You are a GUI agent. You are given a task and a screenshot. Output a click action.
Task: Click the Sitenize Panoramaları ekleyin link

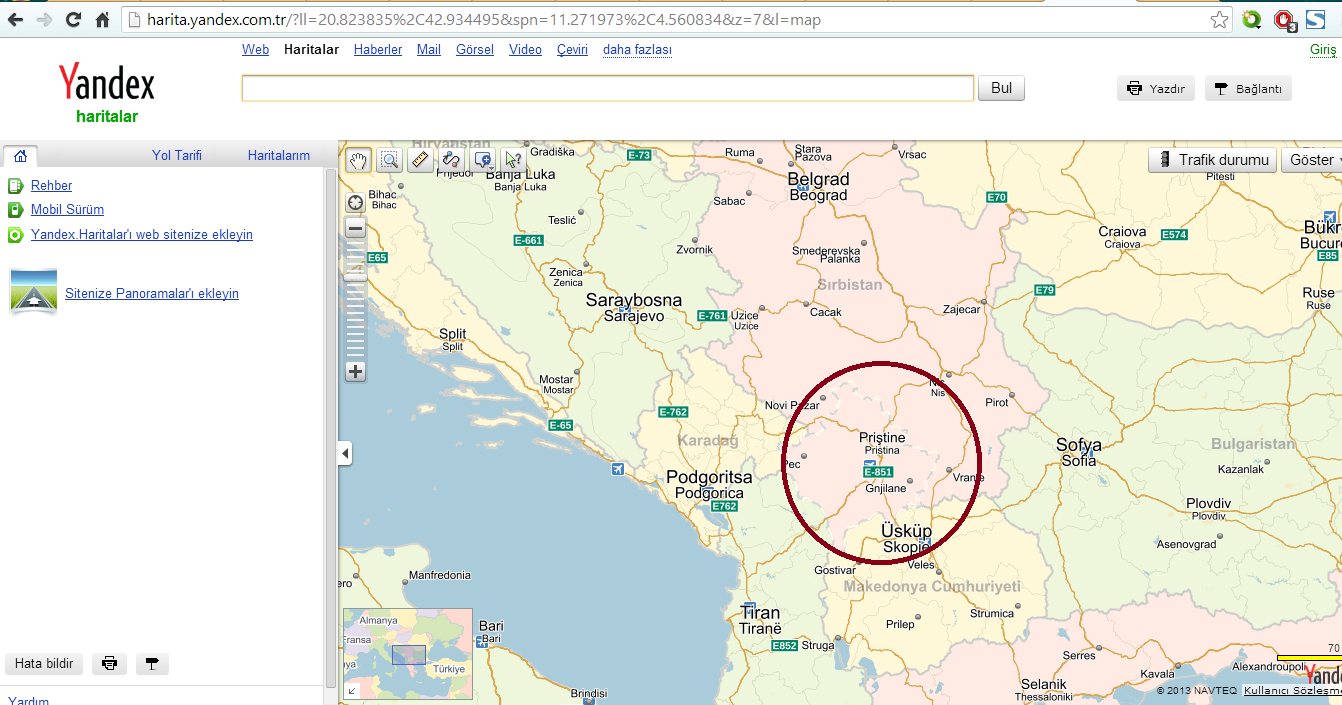coord(152,293)
